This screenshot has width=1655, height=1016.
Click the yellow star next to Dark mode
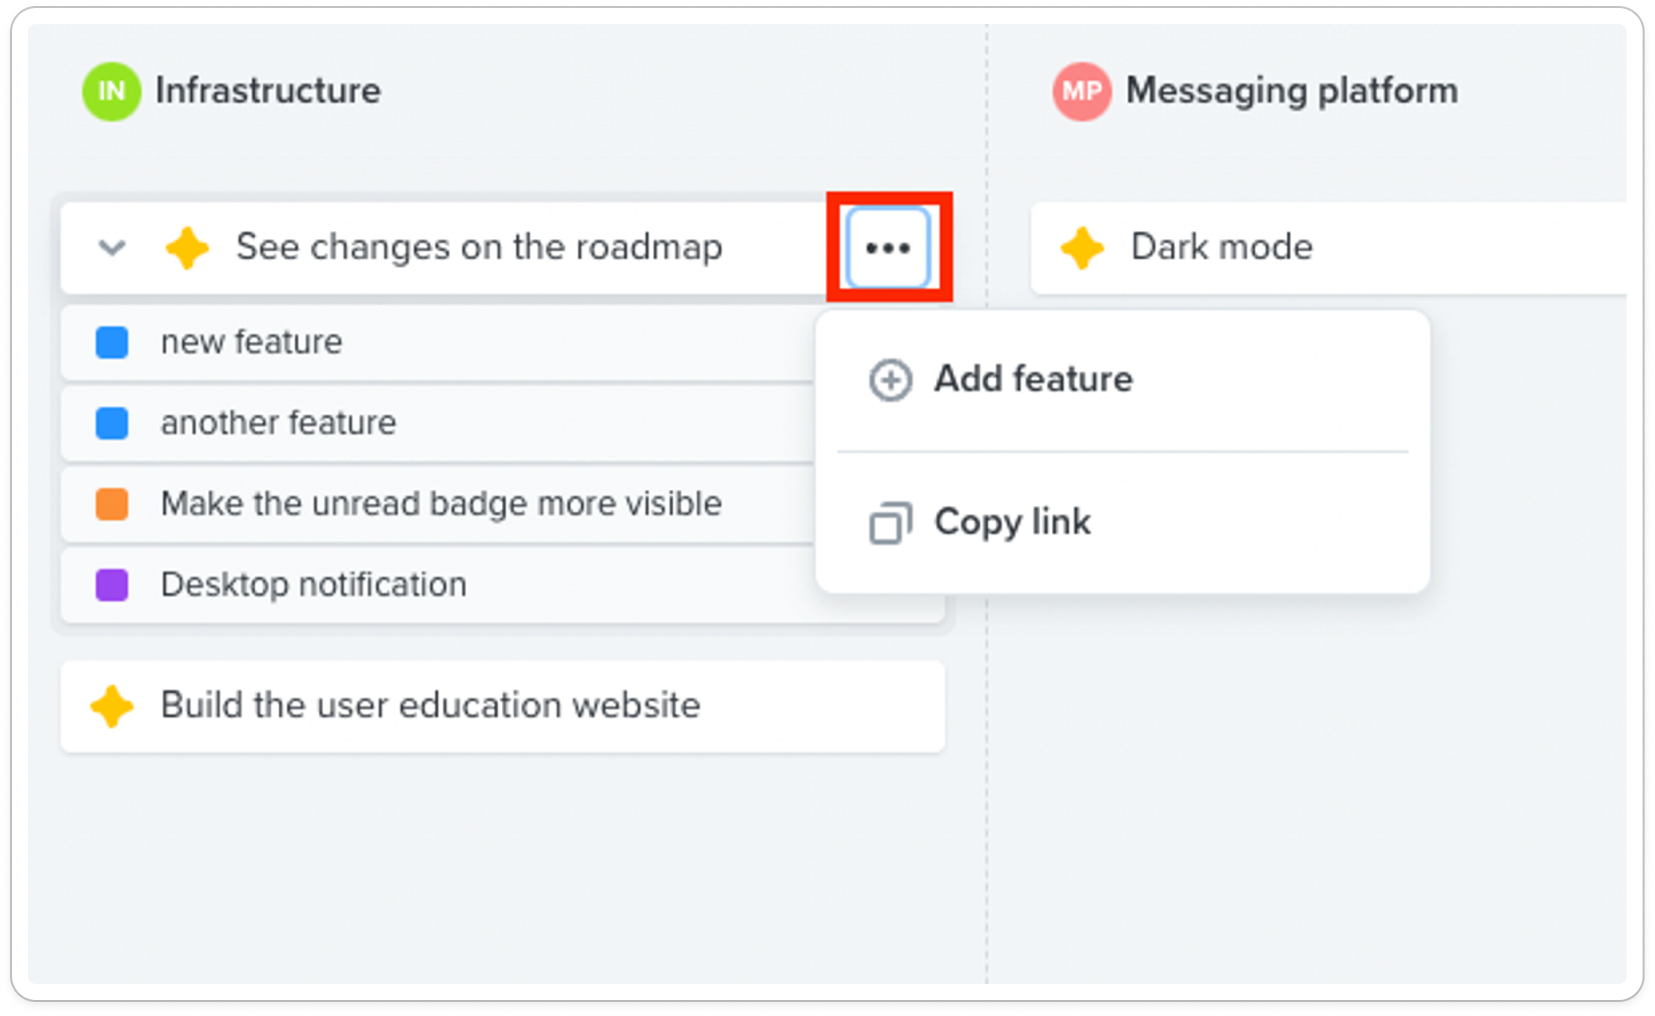[1082, 247]
